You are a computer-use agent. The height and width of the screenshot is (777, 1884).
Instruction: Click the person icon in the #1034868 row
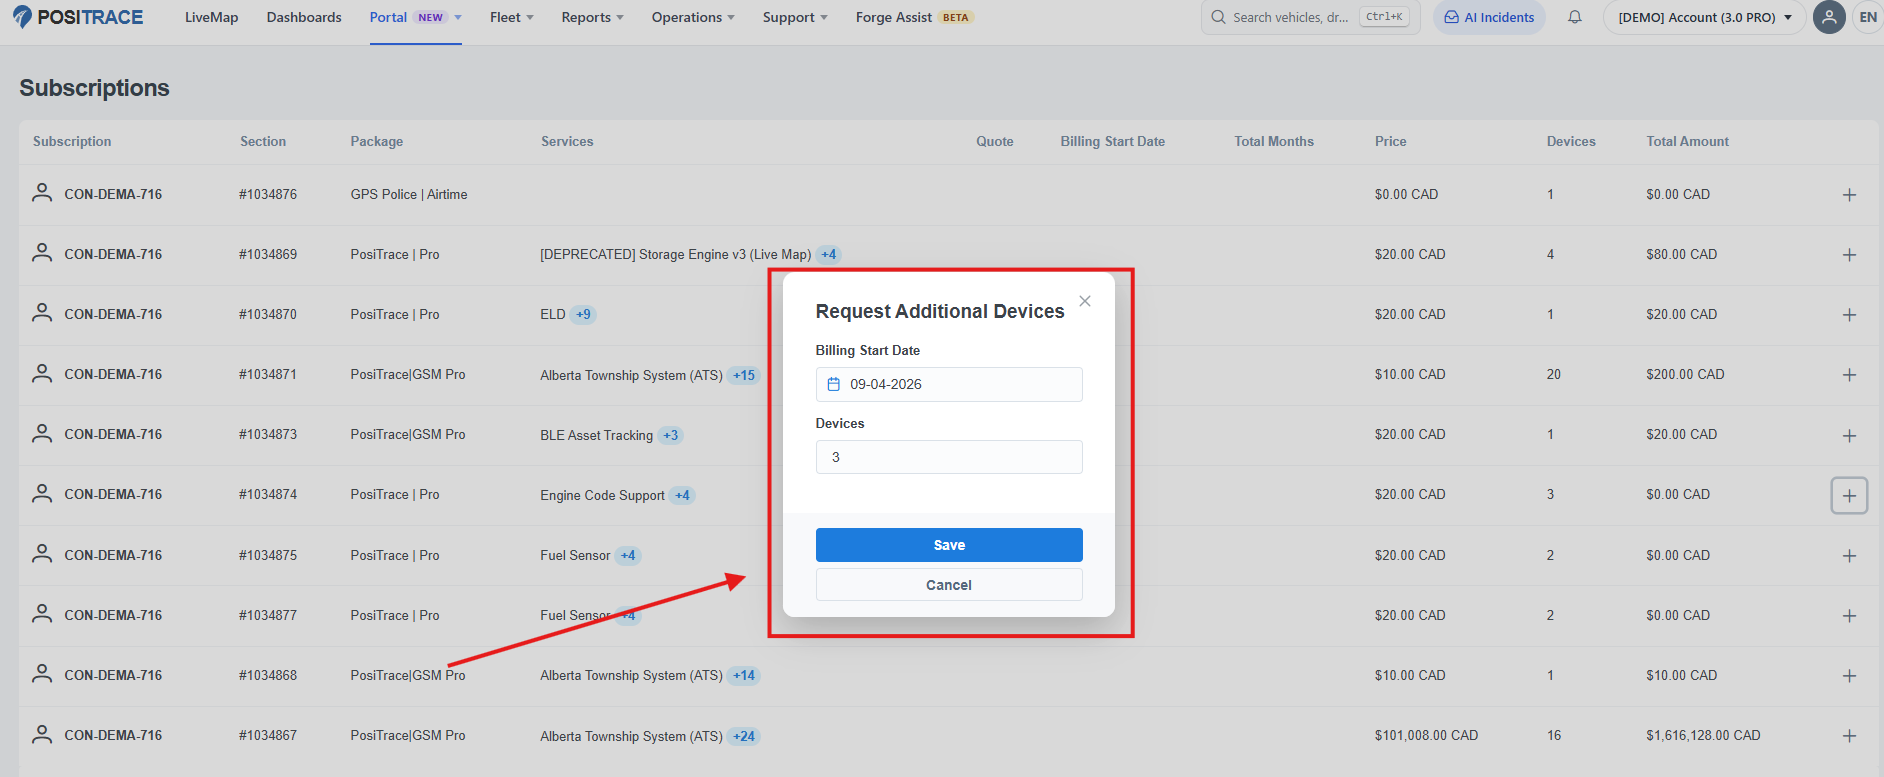click(42, 674)
